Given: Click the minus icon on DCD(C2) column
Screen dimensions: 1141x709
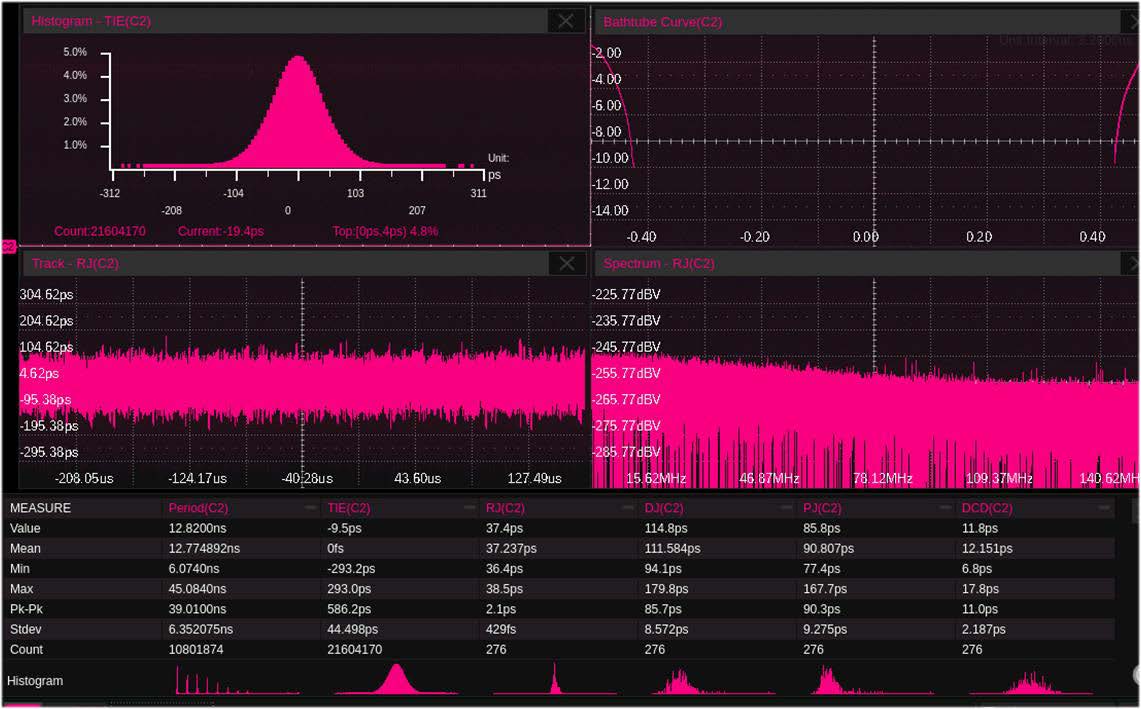Looking at the screenshot, I should (1103, 508).
